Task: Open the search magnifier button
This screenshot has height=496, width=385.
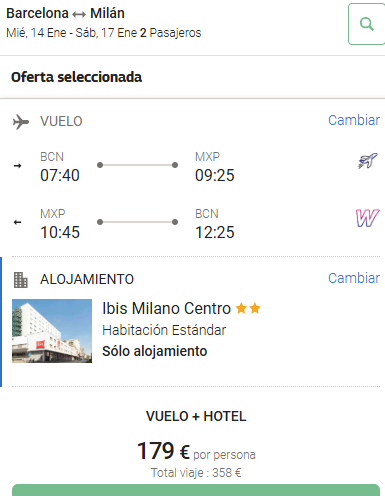Action: coord(367,24)
